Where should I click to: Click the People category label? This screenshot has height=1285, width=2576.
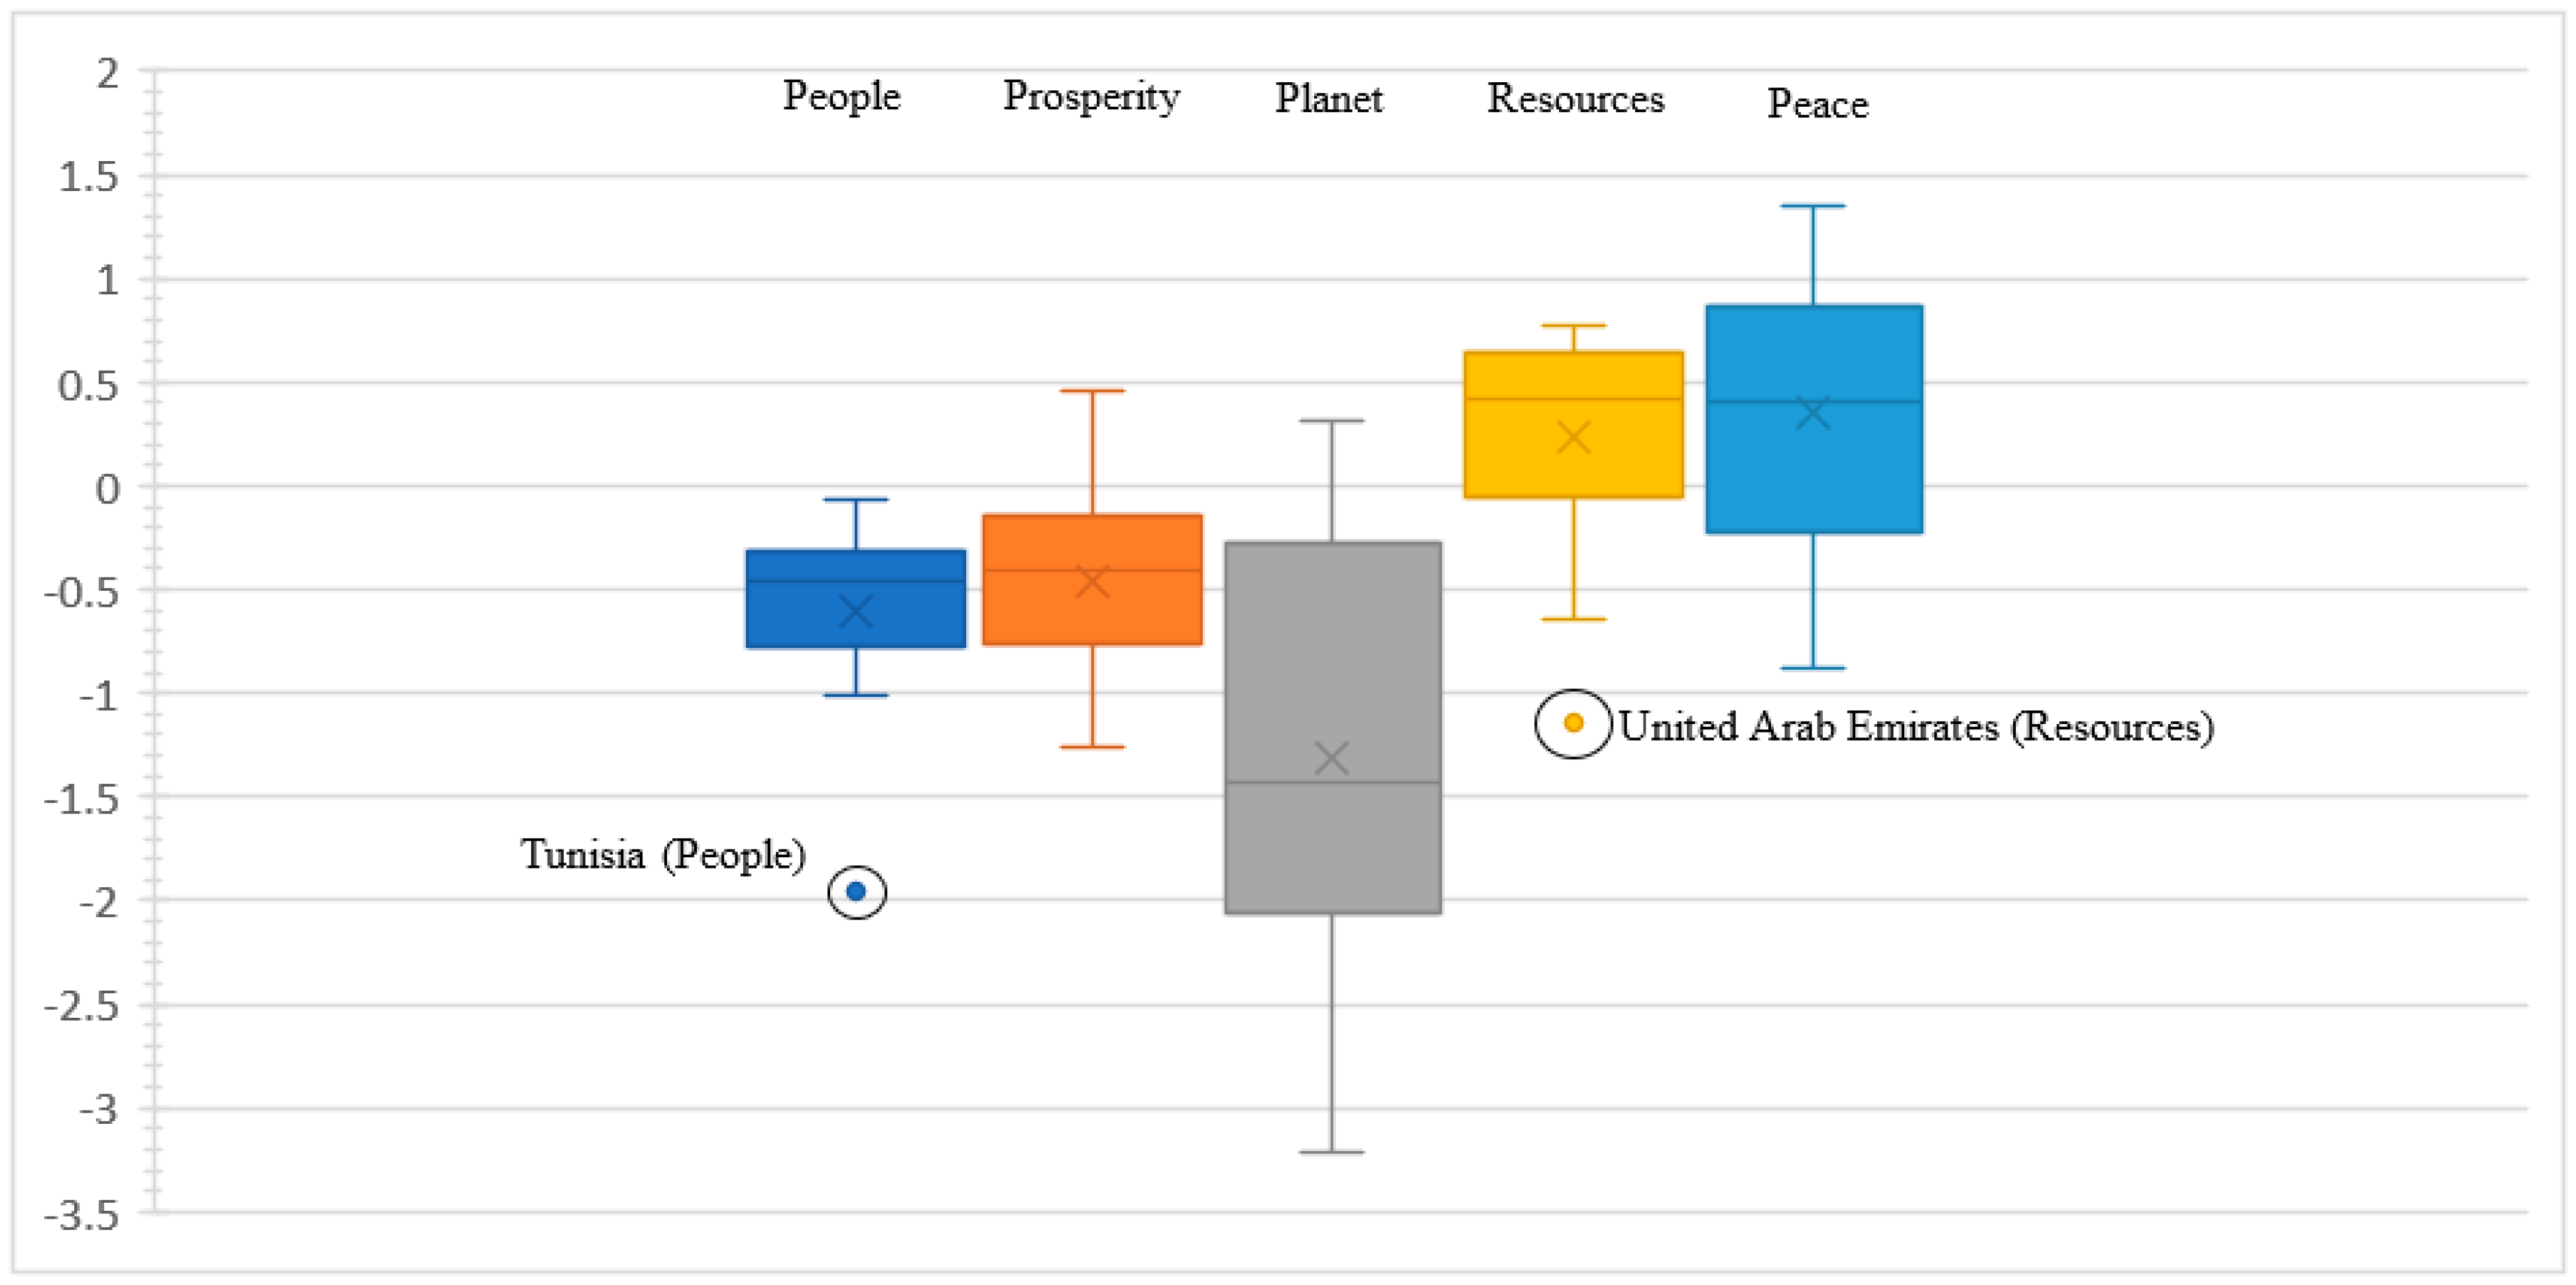pos(841,97)
